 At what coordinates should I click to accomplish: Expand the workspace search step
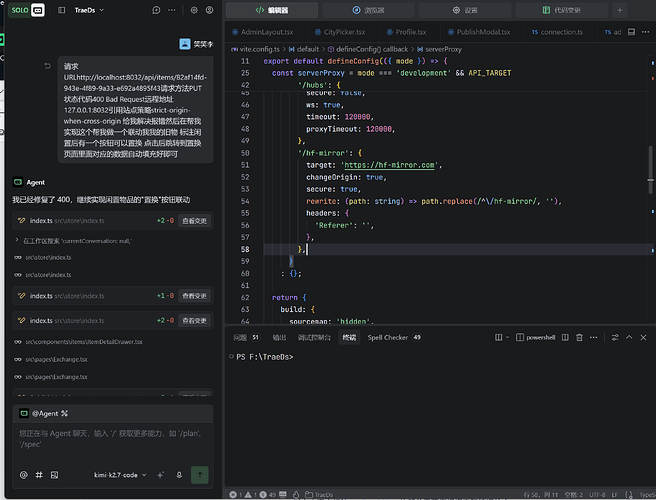(17, 240)
